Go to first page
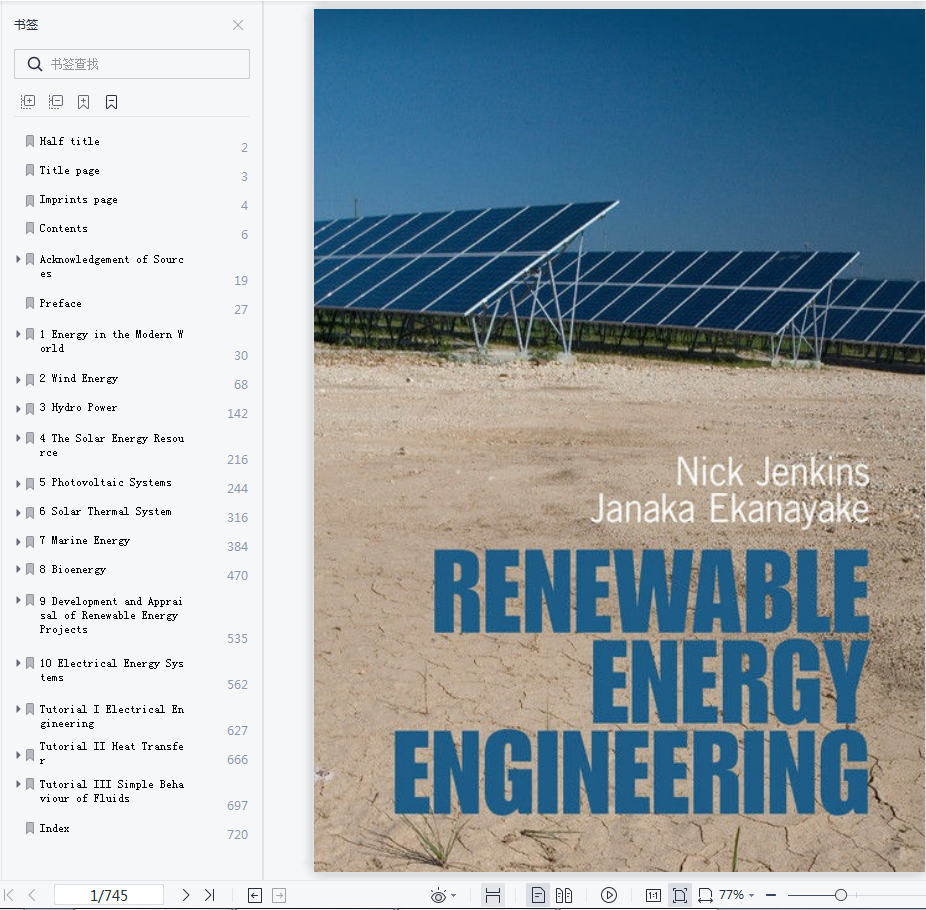926x910 pixels. coord(9,895)
